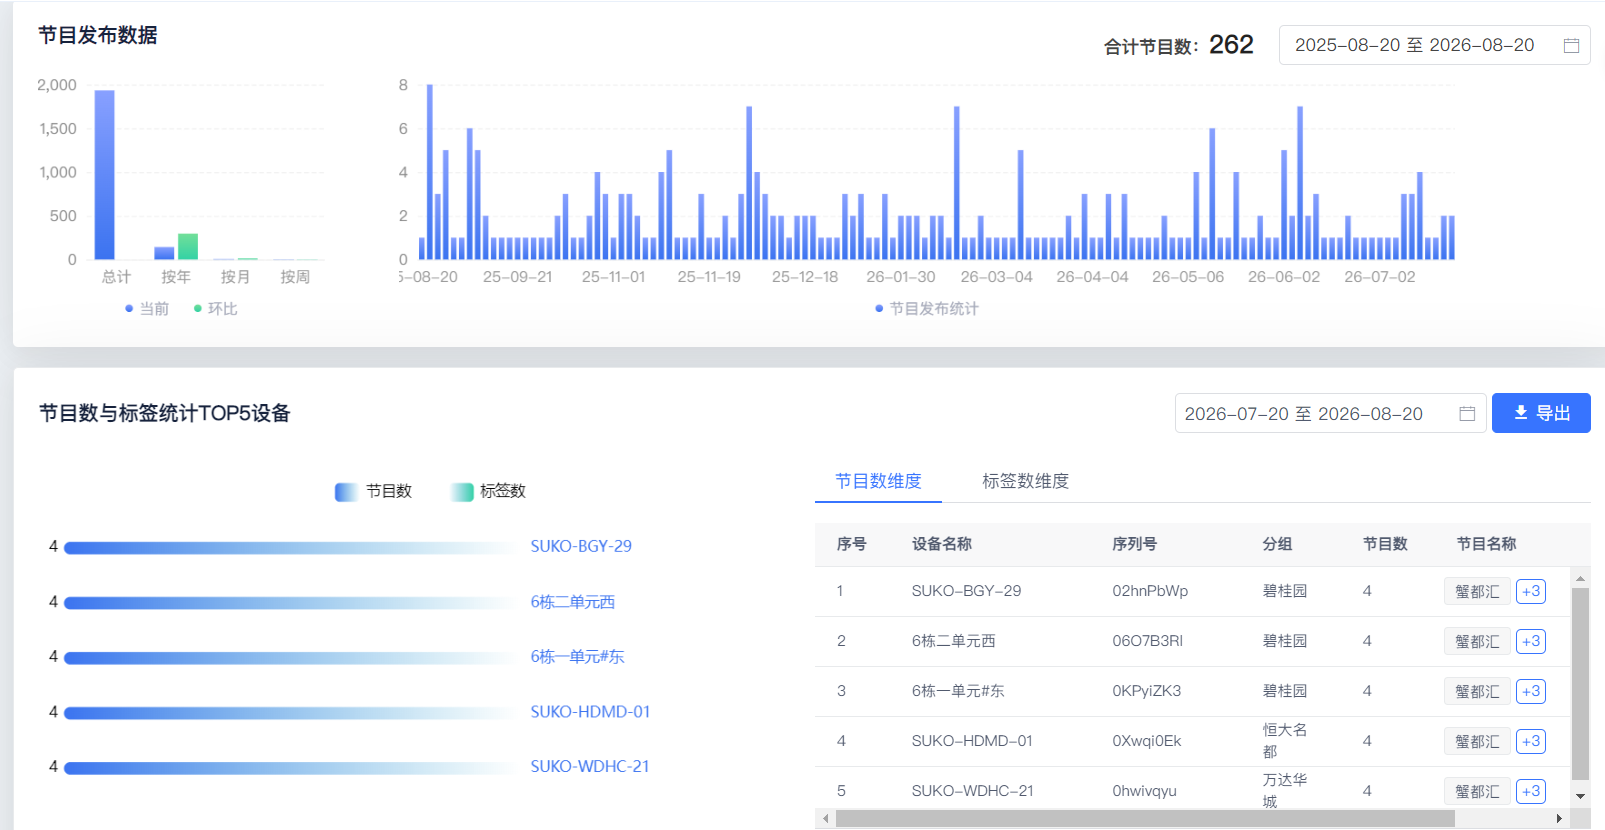Click SUKO-WDHC-21 bar chart label
Viewport: 1605px width, 830px height.
[x=590, y=767]
